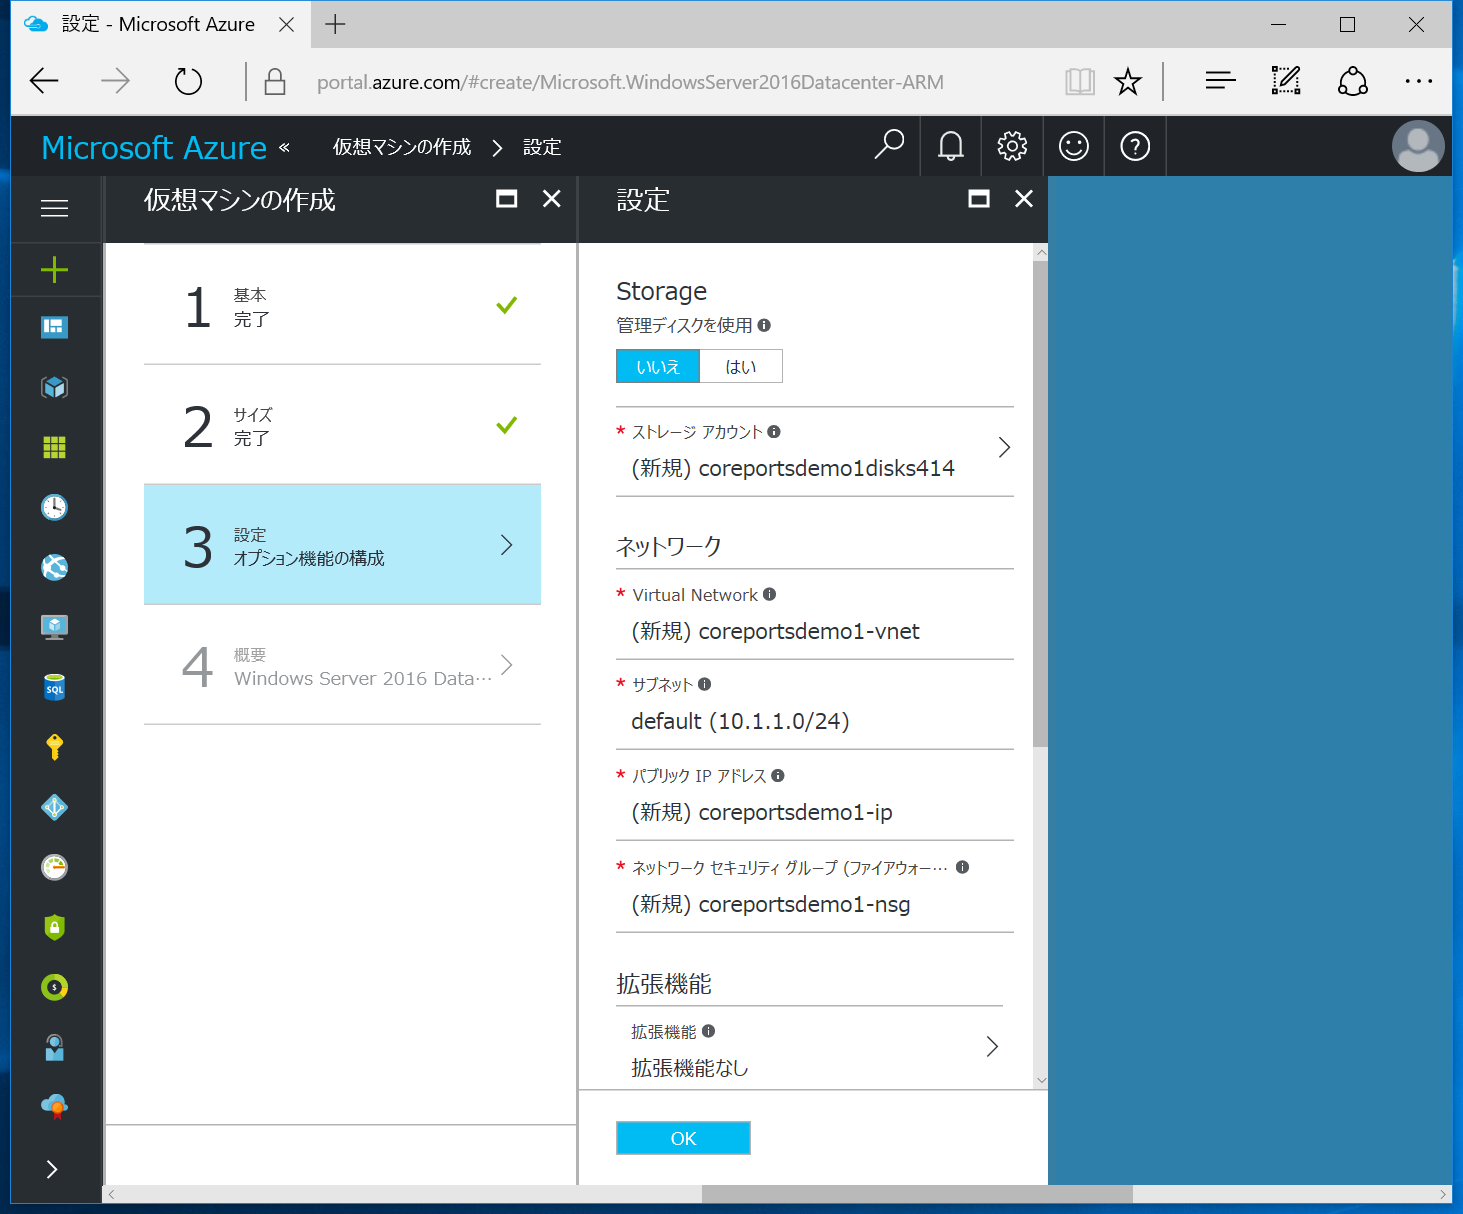Image resolution: width=1463 pixels, height=1214 pixels.
Task: Add page to favorites star icon
Action: (1128, 81)
